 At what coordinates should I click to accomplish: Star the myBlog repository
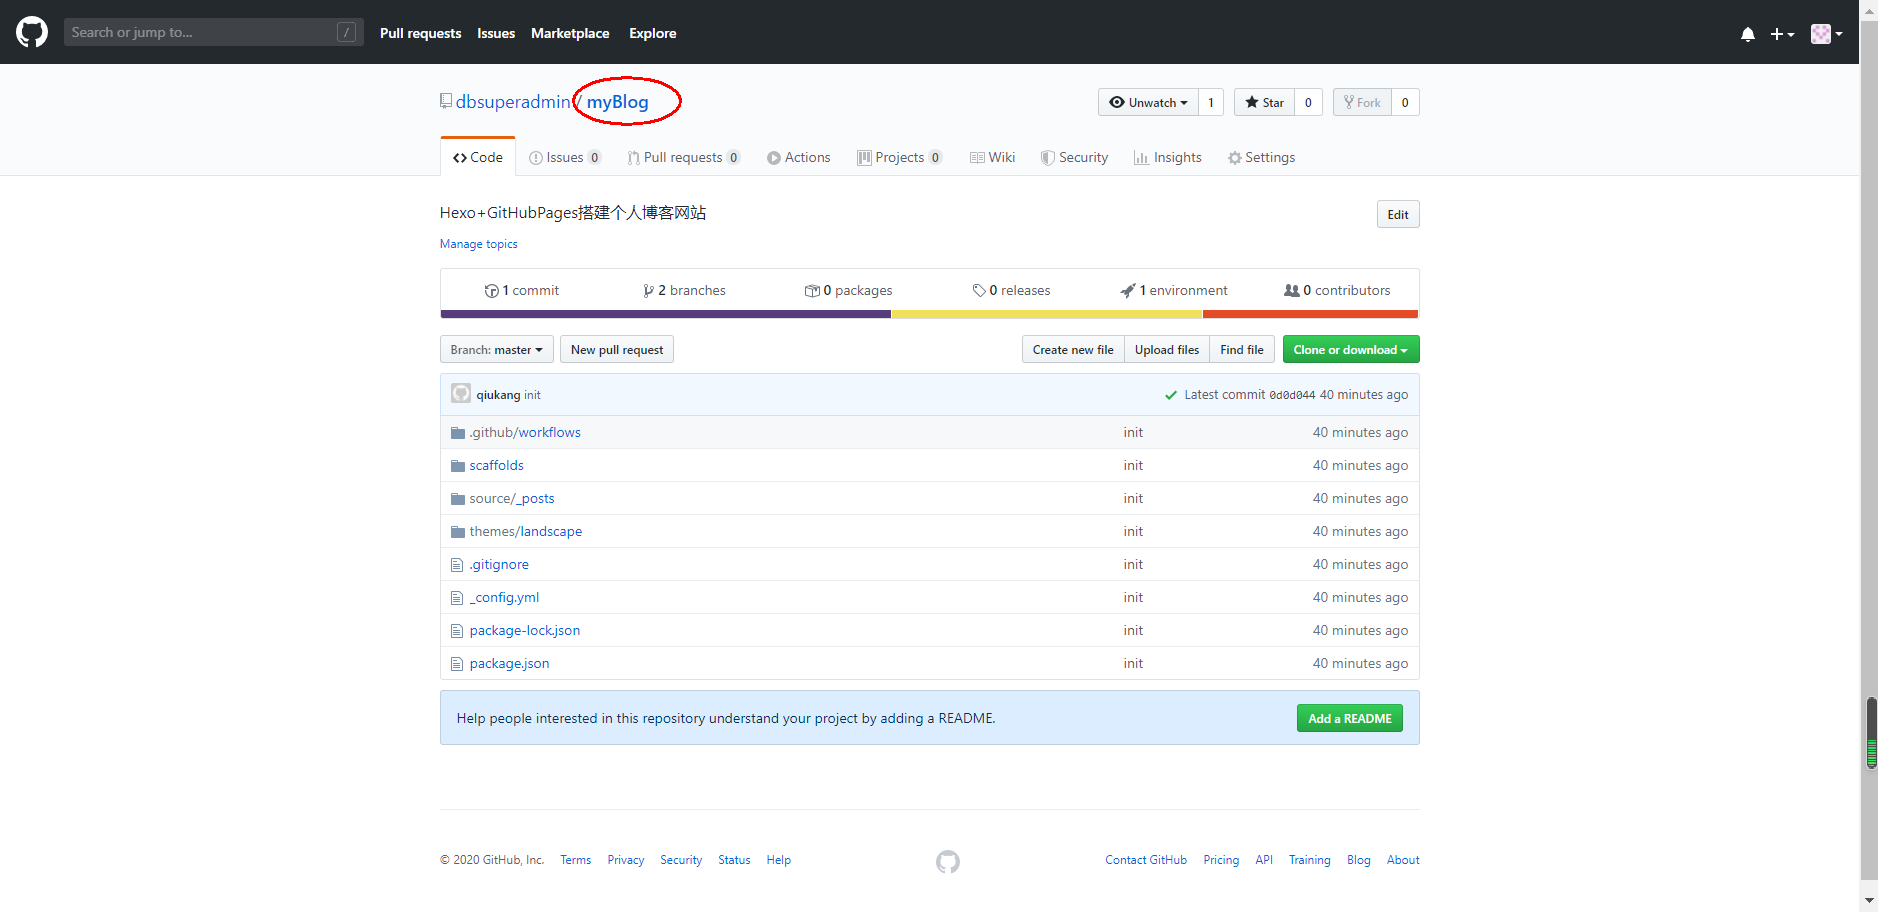click(x=1264, y=102)
